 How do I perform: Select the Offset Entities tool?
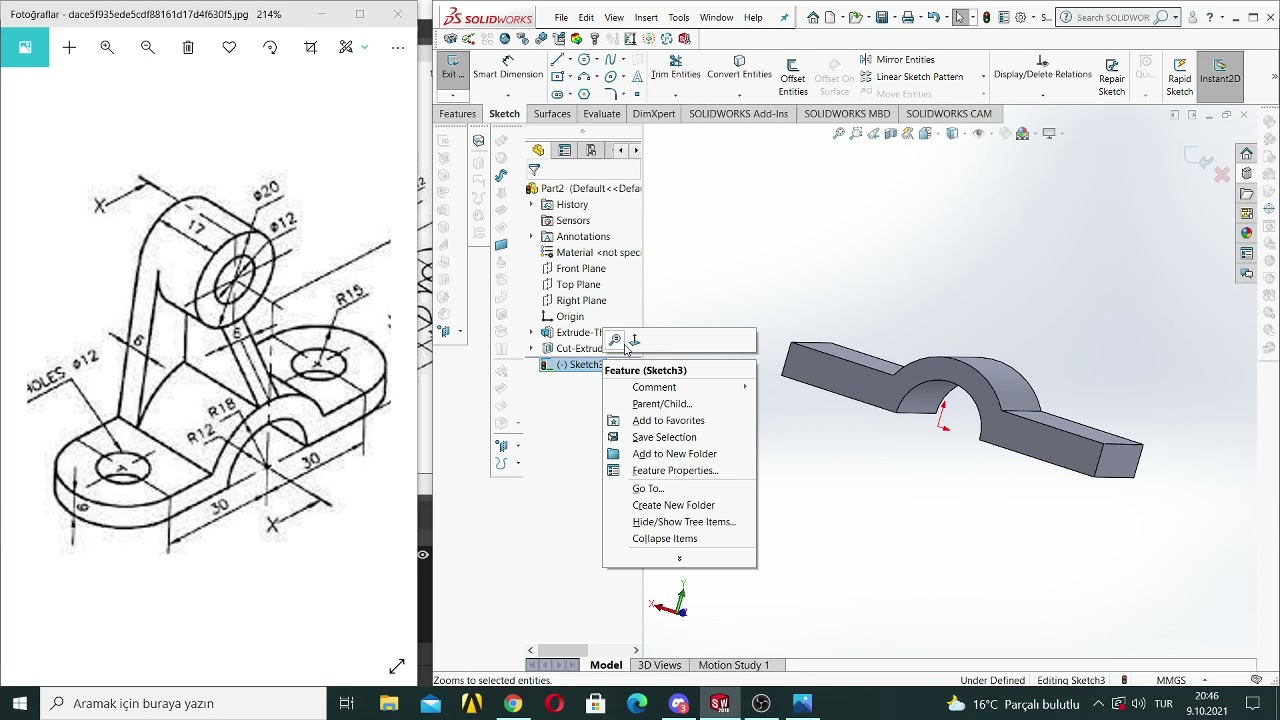tap(792, 76)
